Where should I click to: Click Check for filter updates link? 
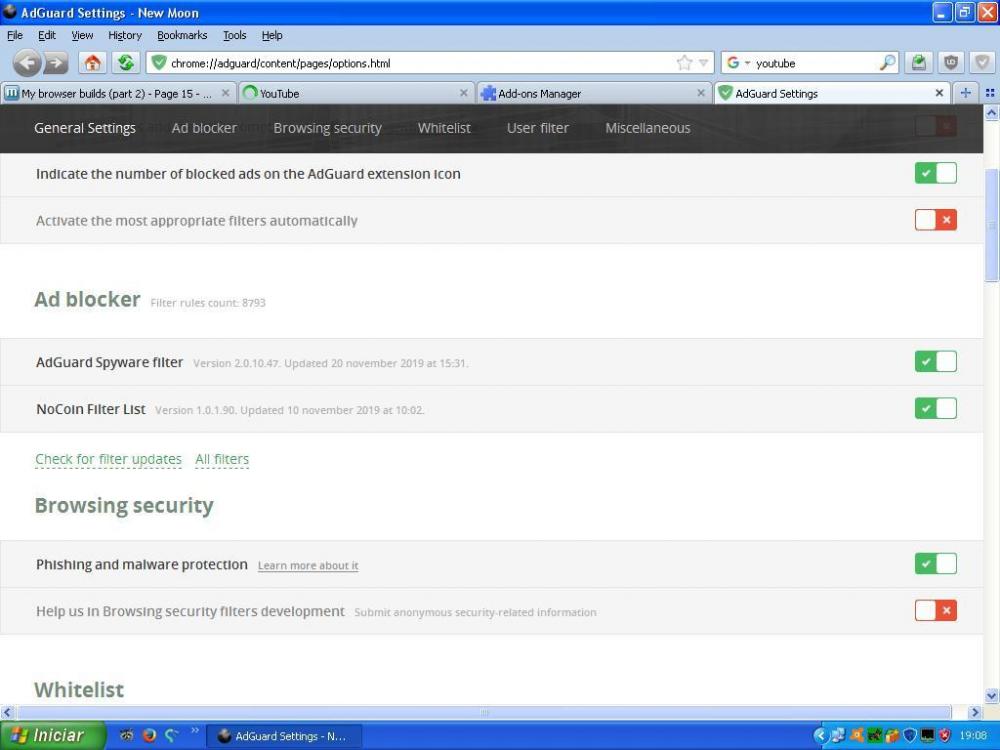pos(108,459)
